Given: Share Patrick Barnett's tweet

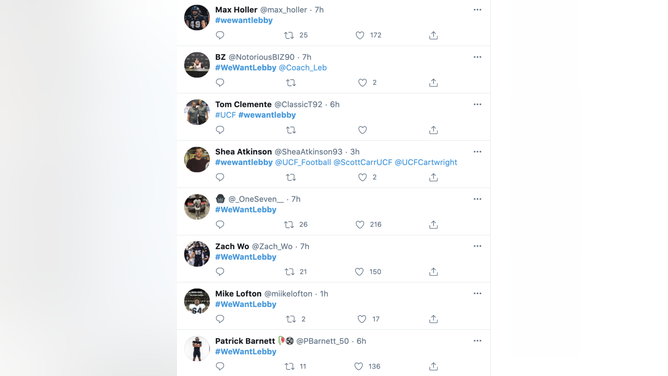Looking at the screenshot, I should tap(433, 366).
